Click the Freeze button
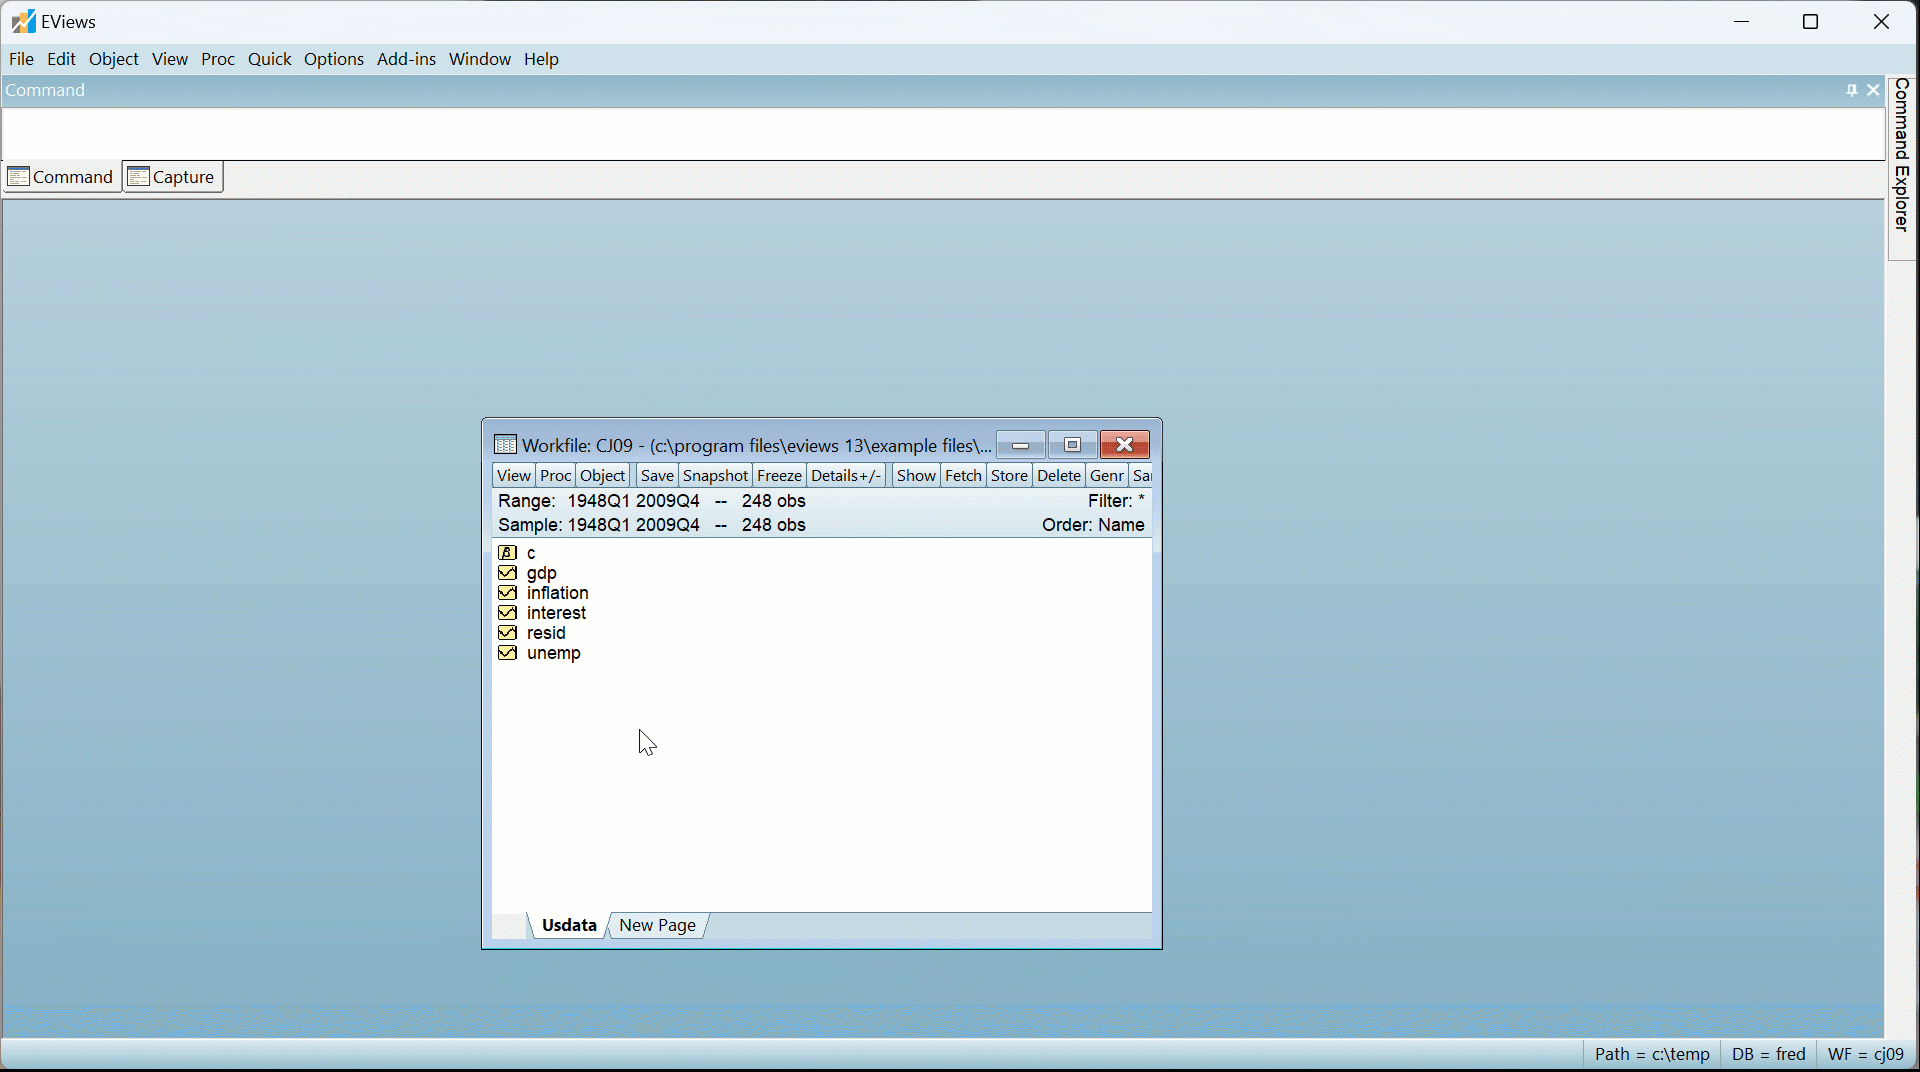The height and width of the screenshot is (1072, 1920). [780, 476]
